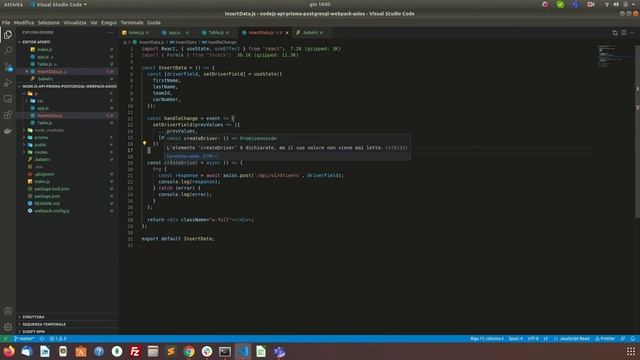Viewport: 640px width, 360px height.
Task: Click Spazi: 4 indentation setting
Action: tap(516, 339)
